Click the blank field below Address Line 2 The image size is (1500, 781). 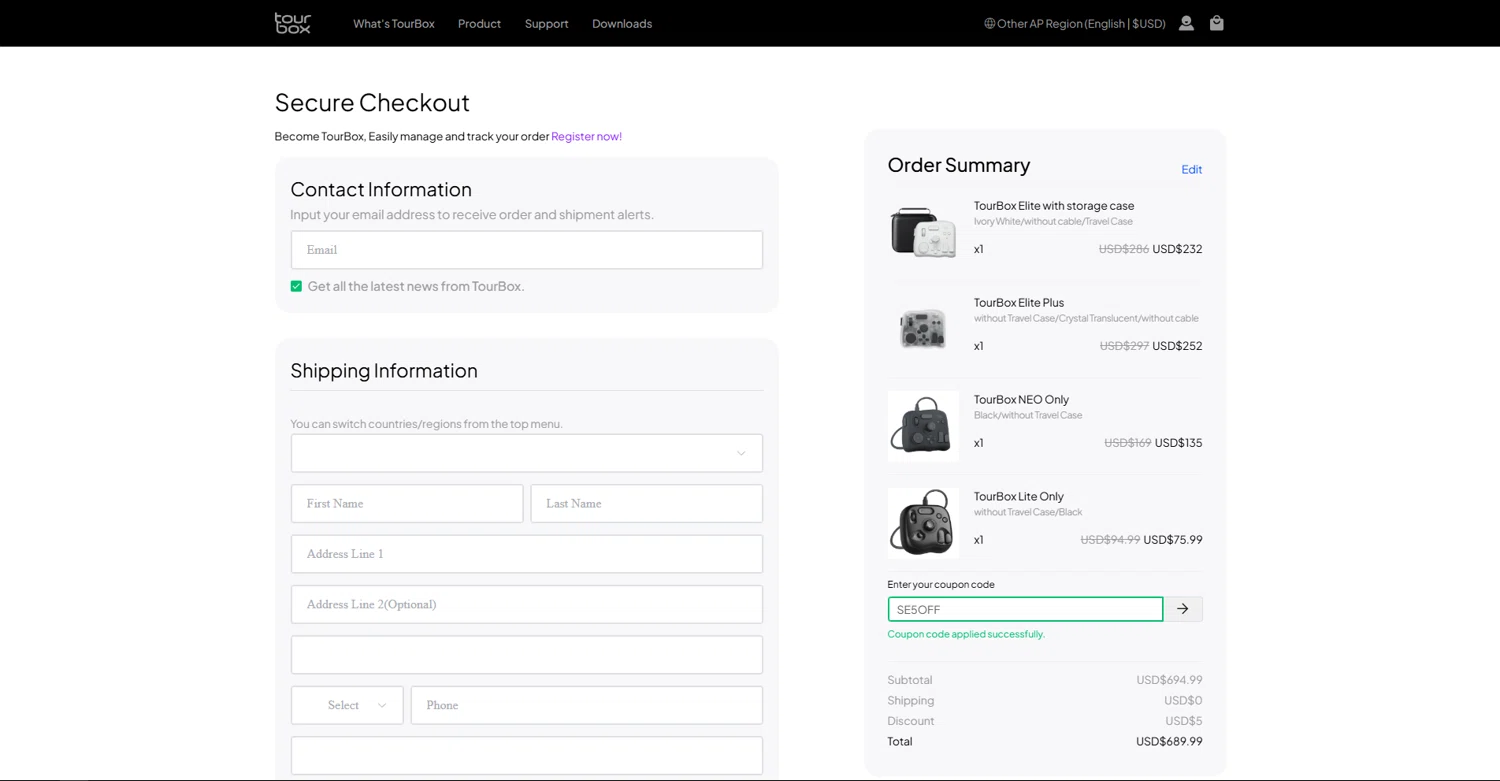[x=527, y=655]
